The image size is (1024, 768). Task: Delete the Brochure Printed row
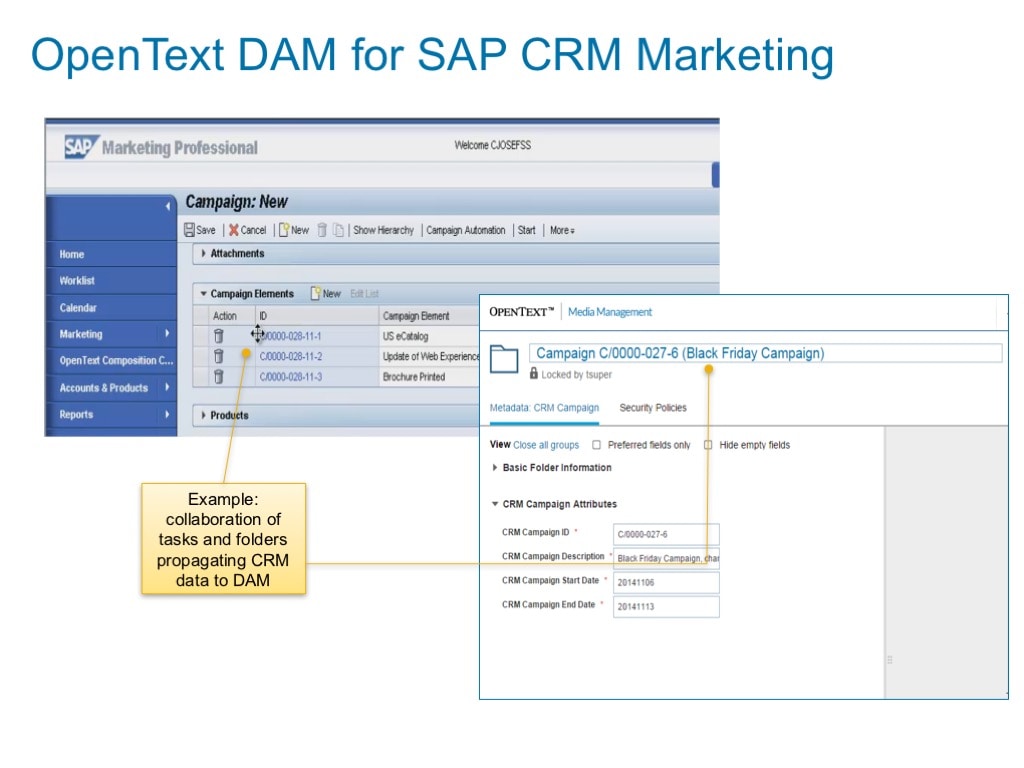pos(219,376)
